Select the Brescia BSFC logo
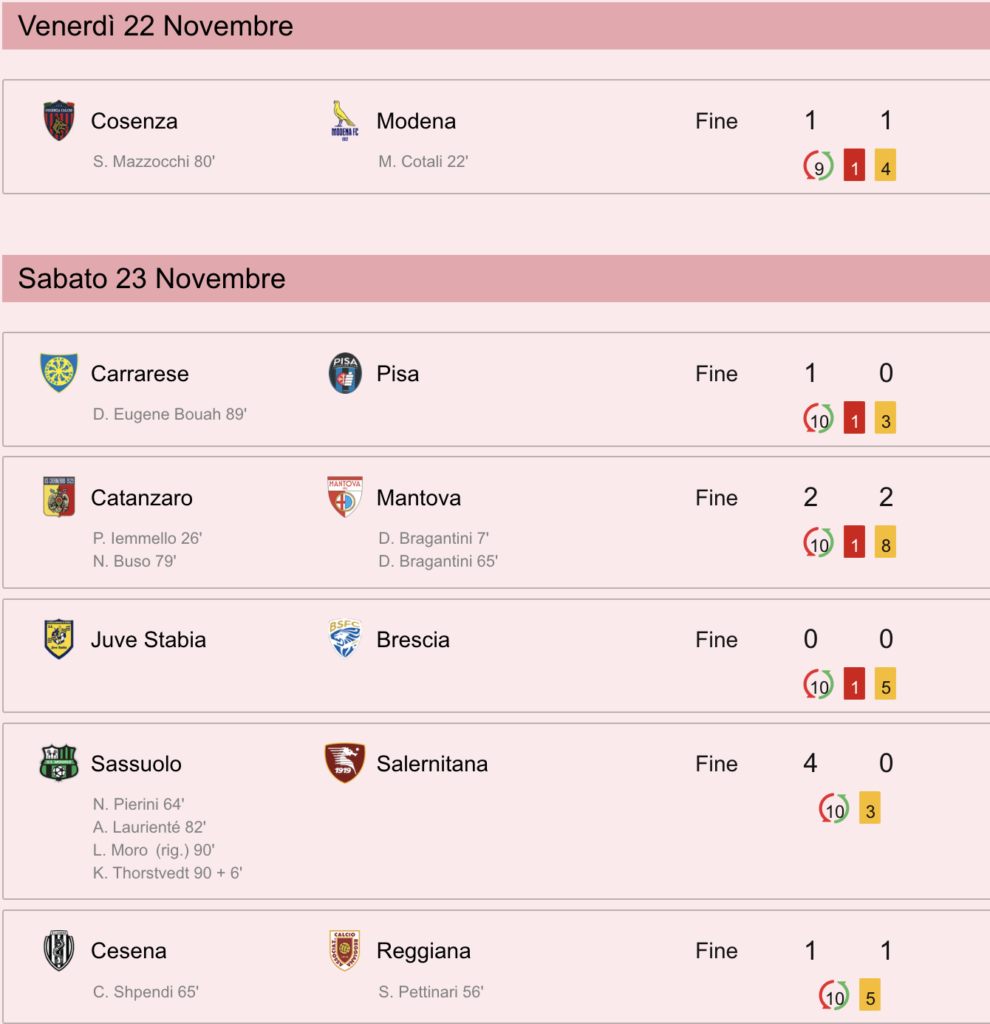The height and width of the screenshot is (1024, 990). (345, 639)
